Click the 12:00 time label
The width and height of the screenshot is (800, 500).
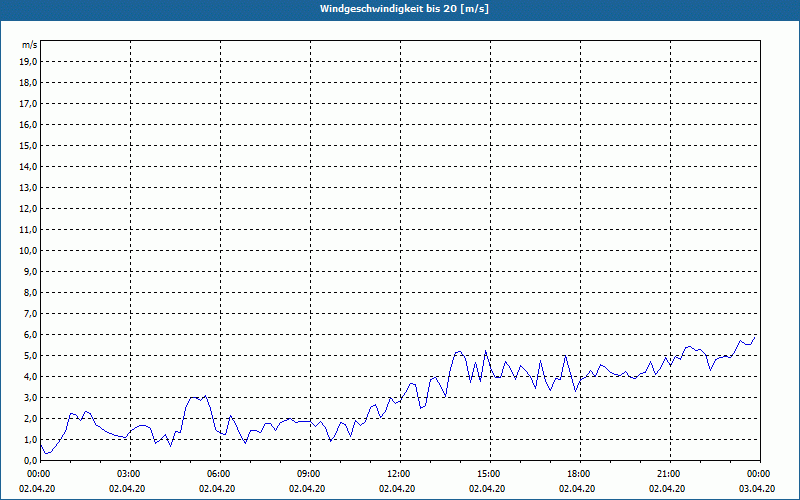click(401, 474)
